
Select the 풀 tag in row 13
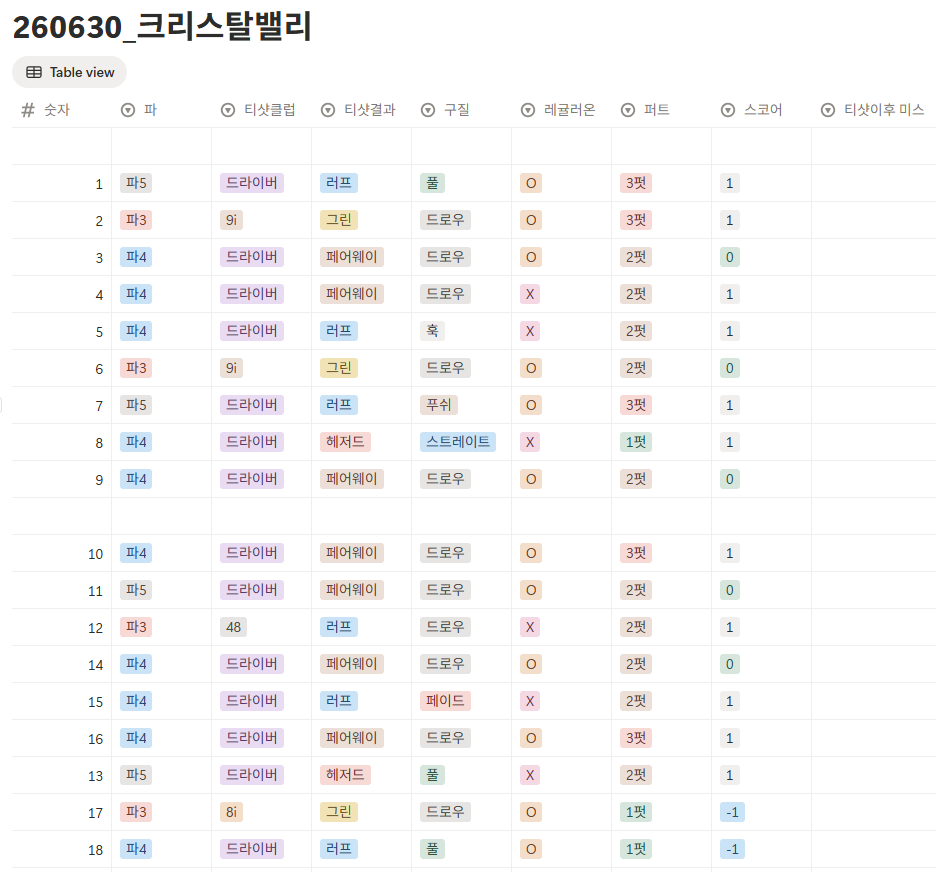(432, 775)
